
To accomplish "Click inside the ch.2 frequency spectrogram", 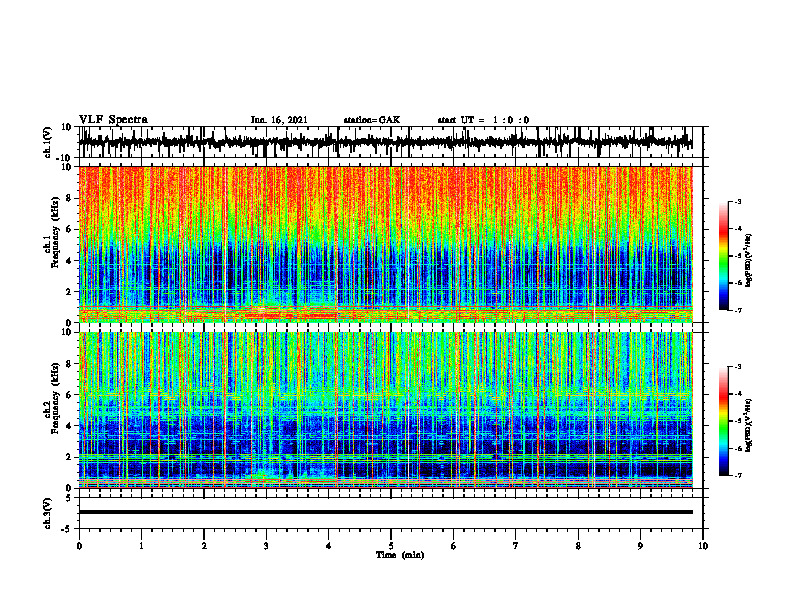I will 385,410.
